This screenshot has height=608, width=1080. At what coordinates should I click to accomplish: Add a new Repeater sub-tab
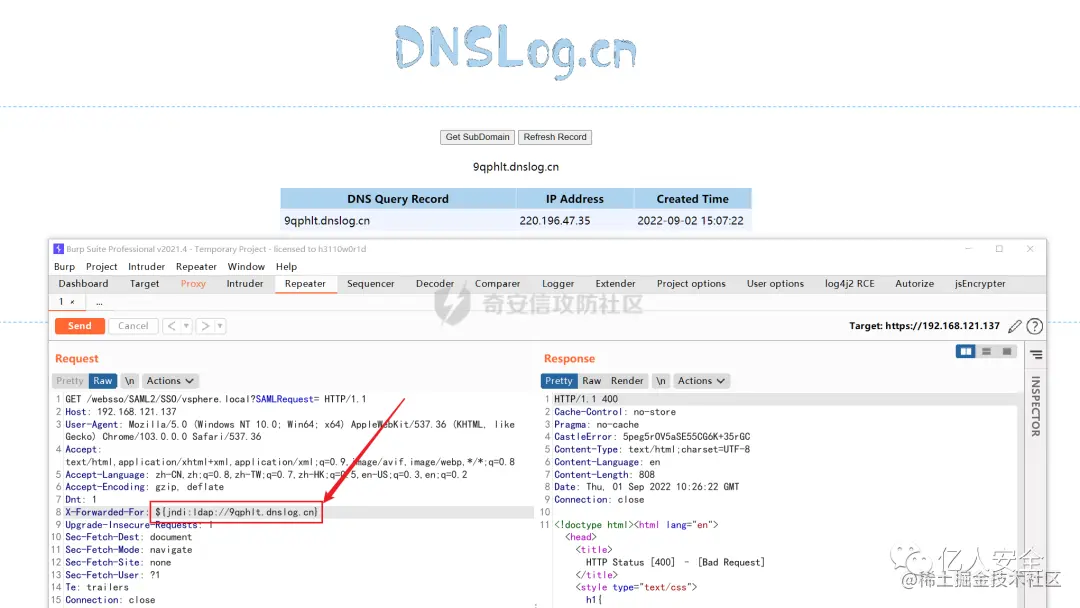click(x=99, y=302)
